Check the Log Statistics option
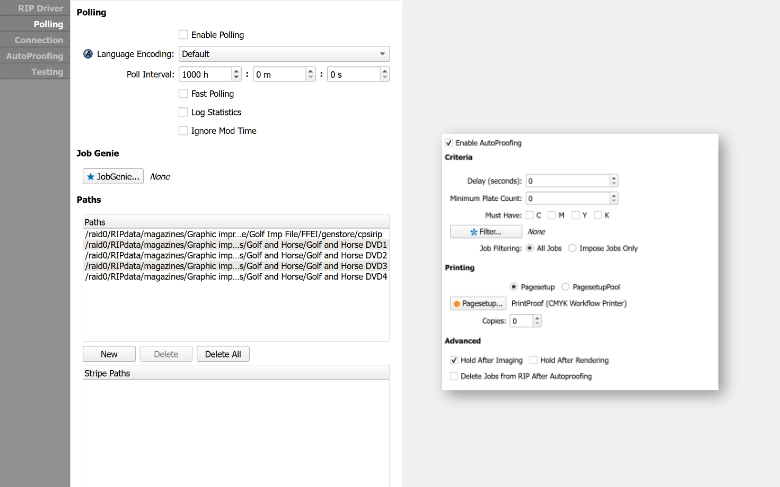Image resolution: width=780 pixels, height=487 pixels. (x=183, y=112)
